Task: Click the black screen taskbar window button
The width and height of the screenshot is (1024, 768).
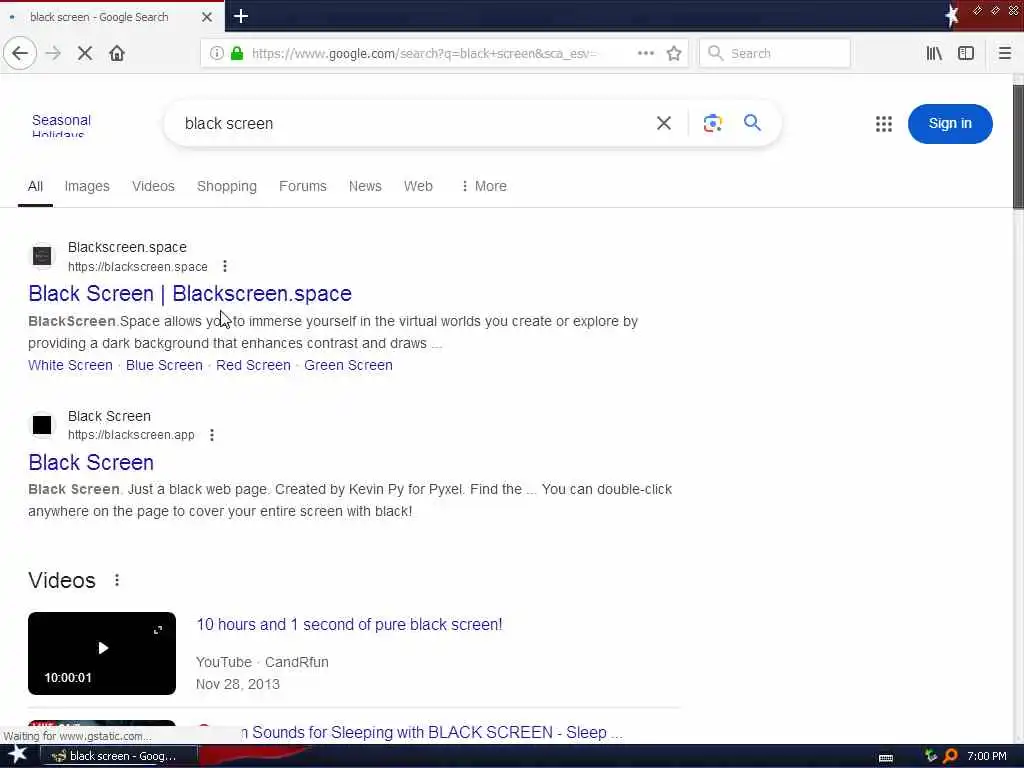Action: click(119, 756)
